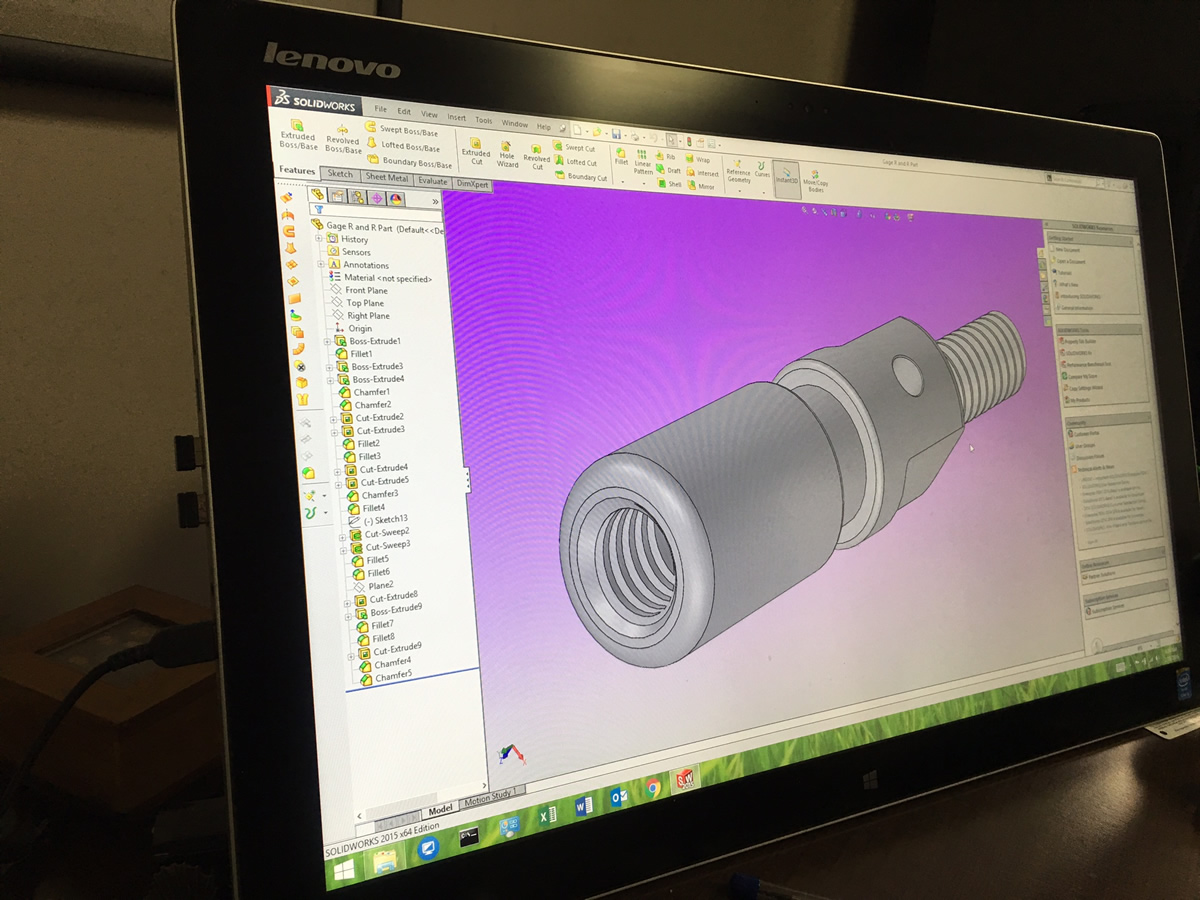1200x900 pixels.
Task: Open the Hole Wizard
Action: 507,154
